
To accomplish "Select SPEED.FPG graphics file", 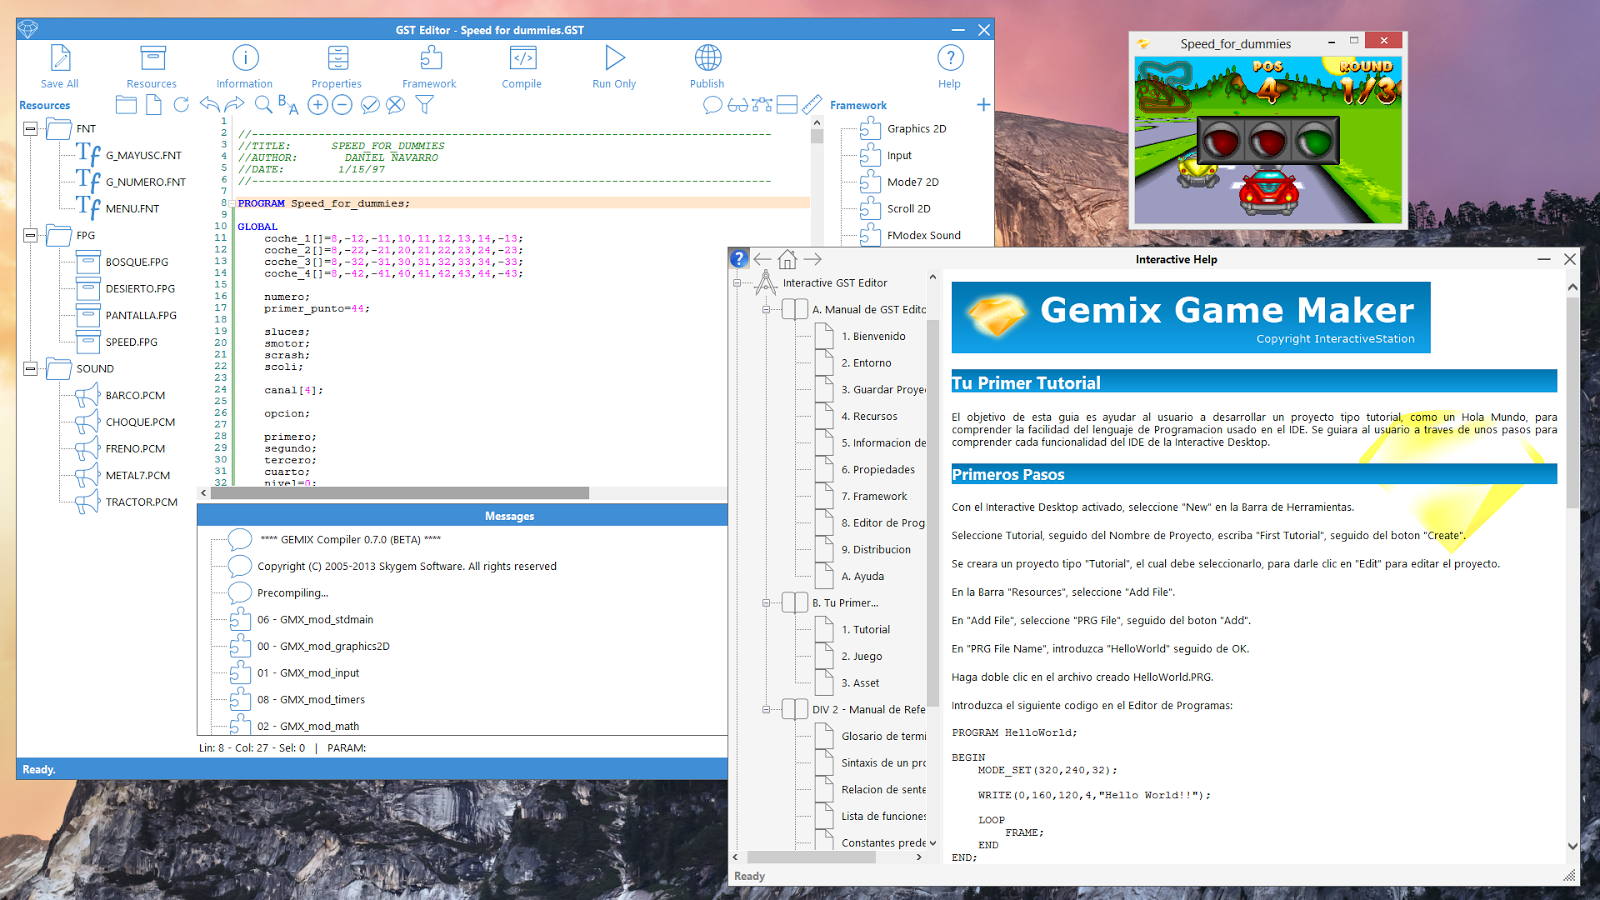I will (x=132, y=342).
